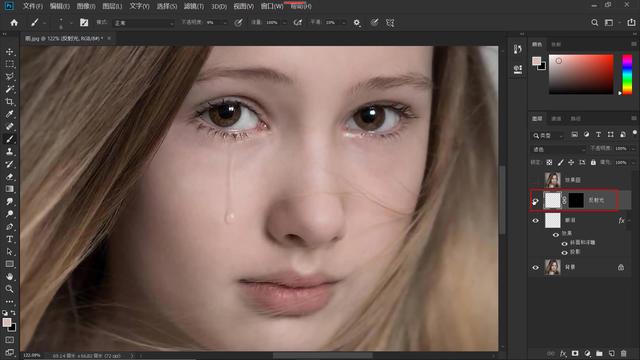Select the Move tool
This screenshot has width=640, height=360.
[9, 52]
